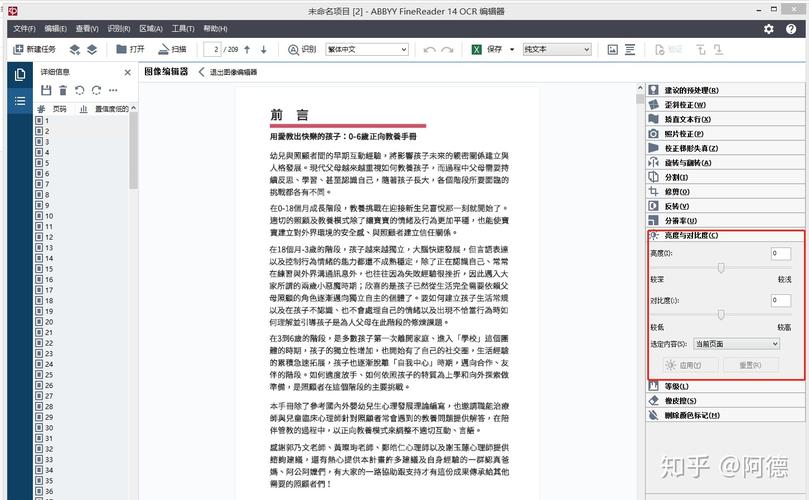The width and height of the screenshot is (809, 500).
Task: Expand the 反转(V) section
Action: [724, 205]
